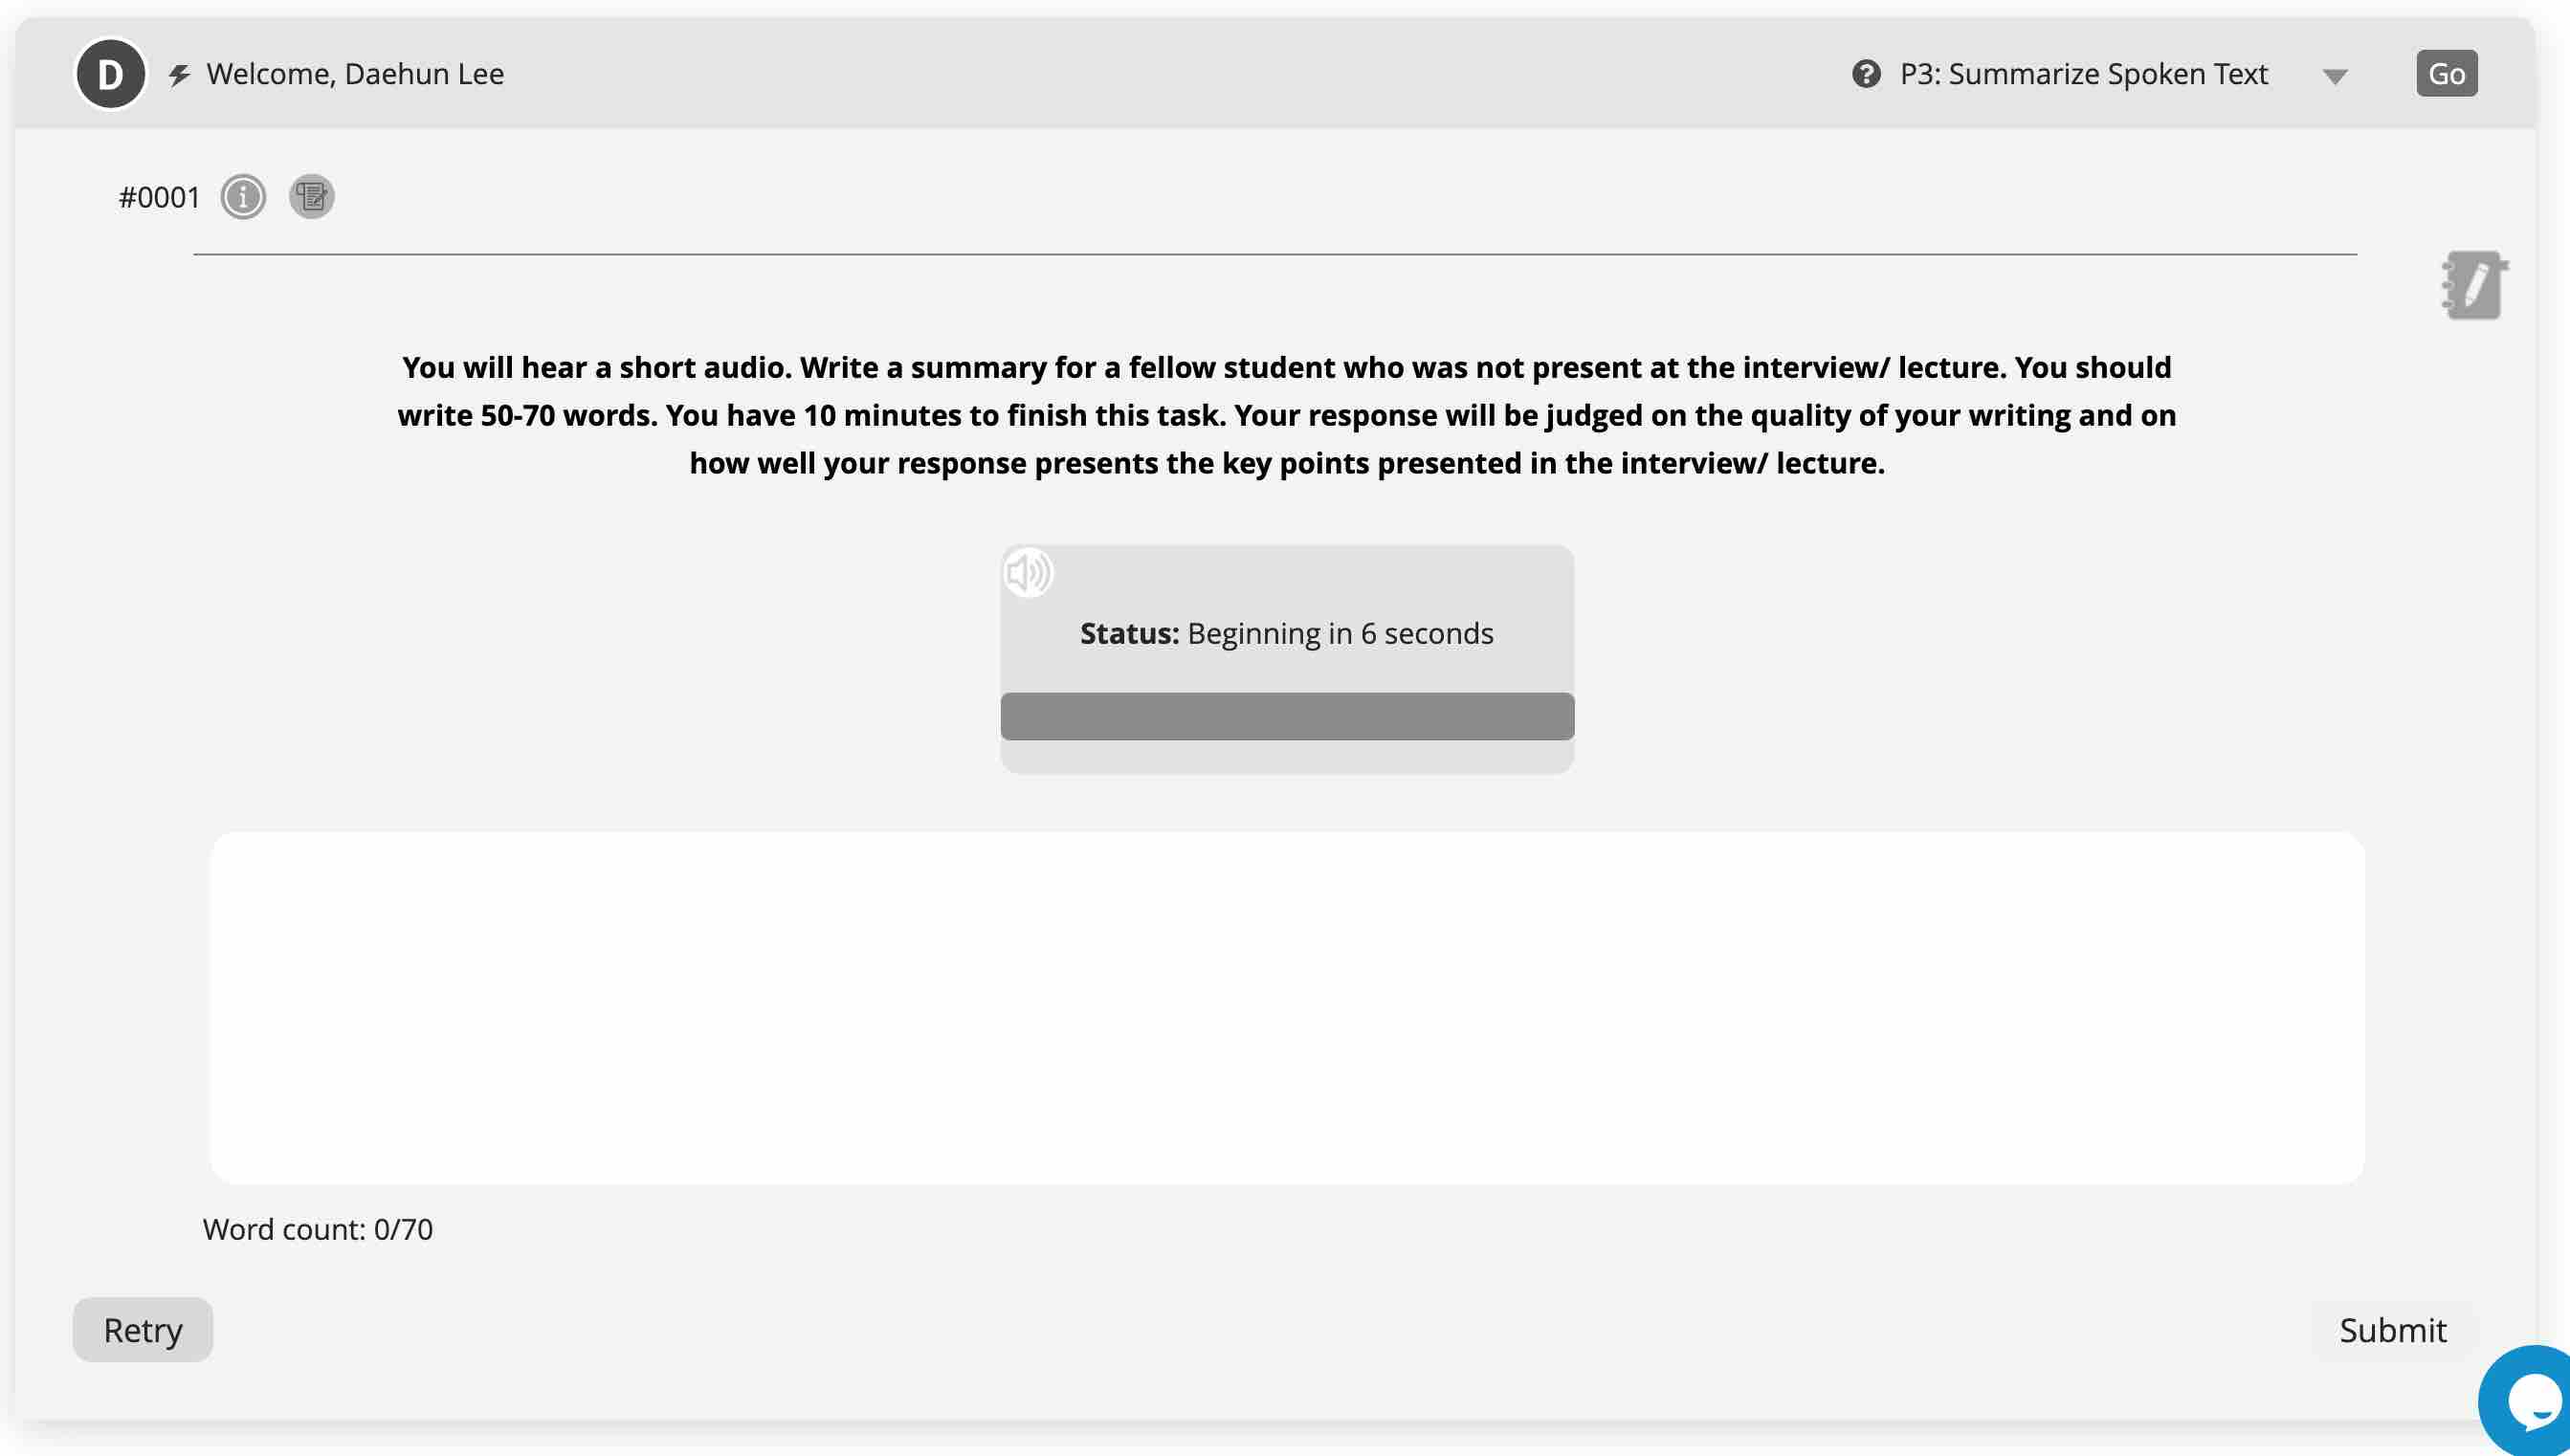Image resolution: width=2570 pixels, height=1456 pixels.
Task: Click the text input writing area
Action: pos(1287,1007)
